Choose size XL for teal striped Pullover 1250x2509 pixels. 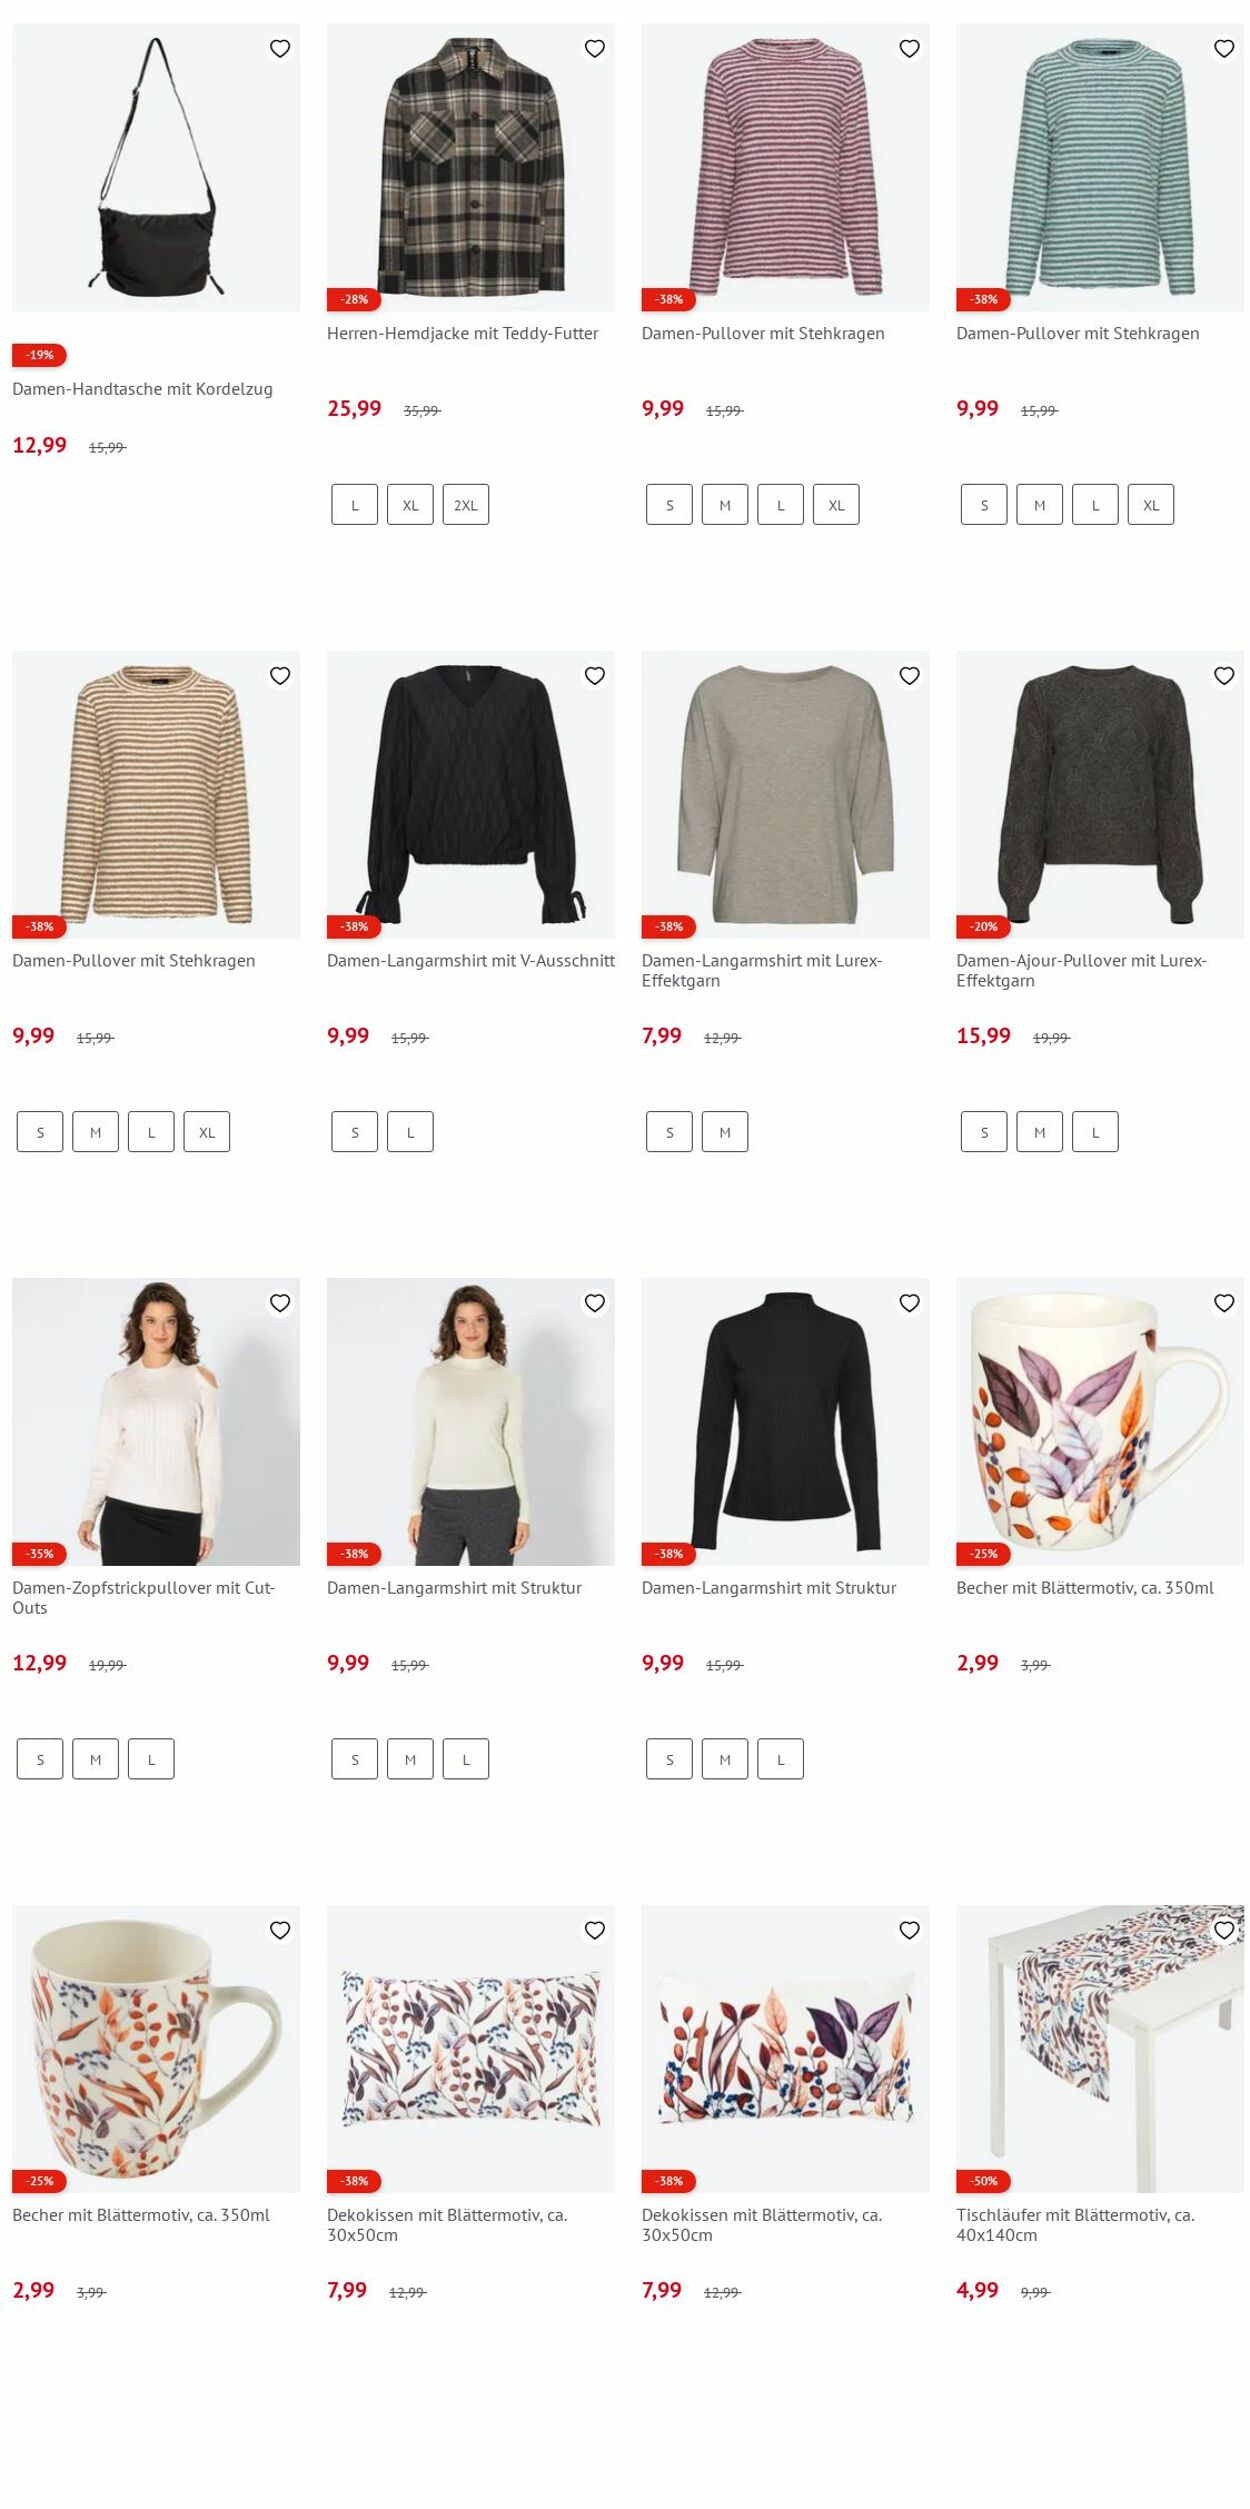coord(1151,505)
